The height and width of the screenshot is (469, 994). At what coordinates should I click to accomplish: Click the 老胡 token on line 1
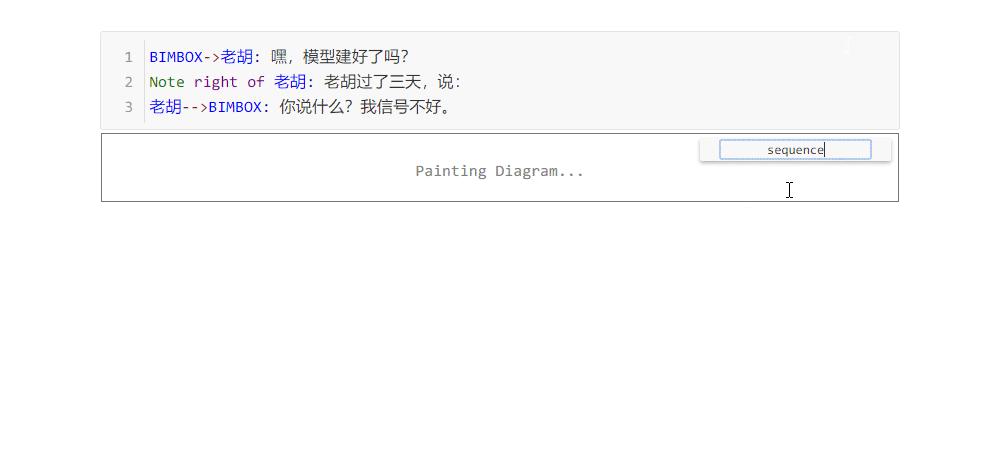pyautogui.click(x=236, y=58)
